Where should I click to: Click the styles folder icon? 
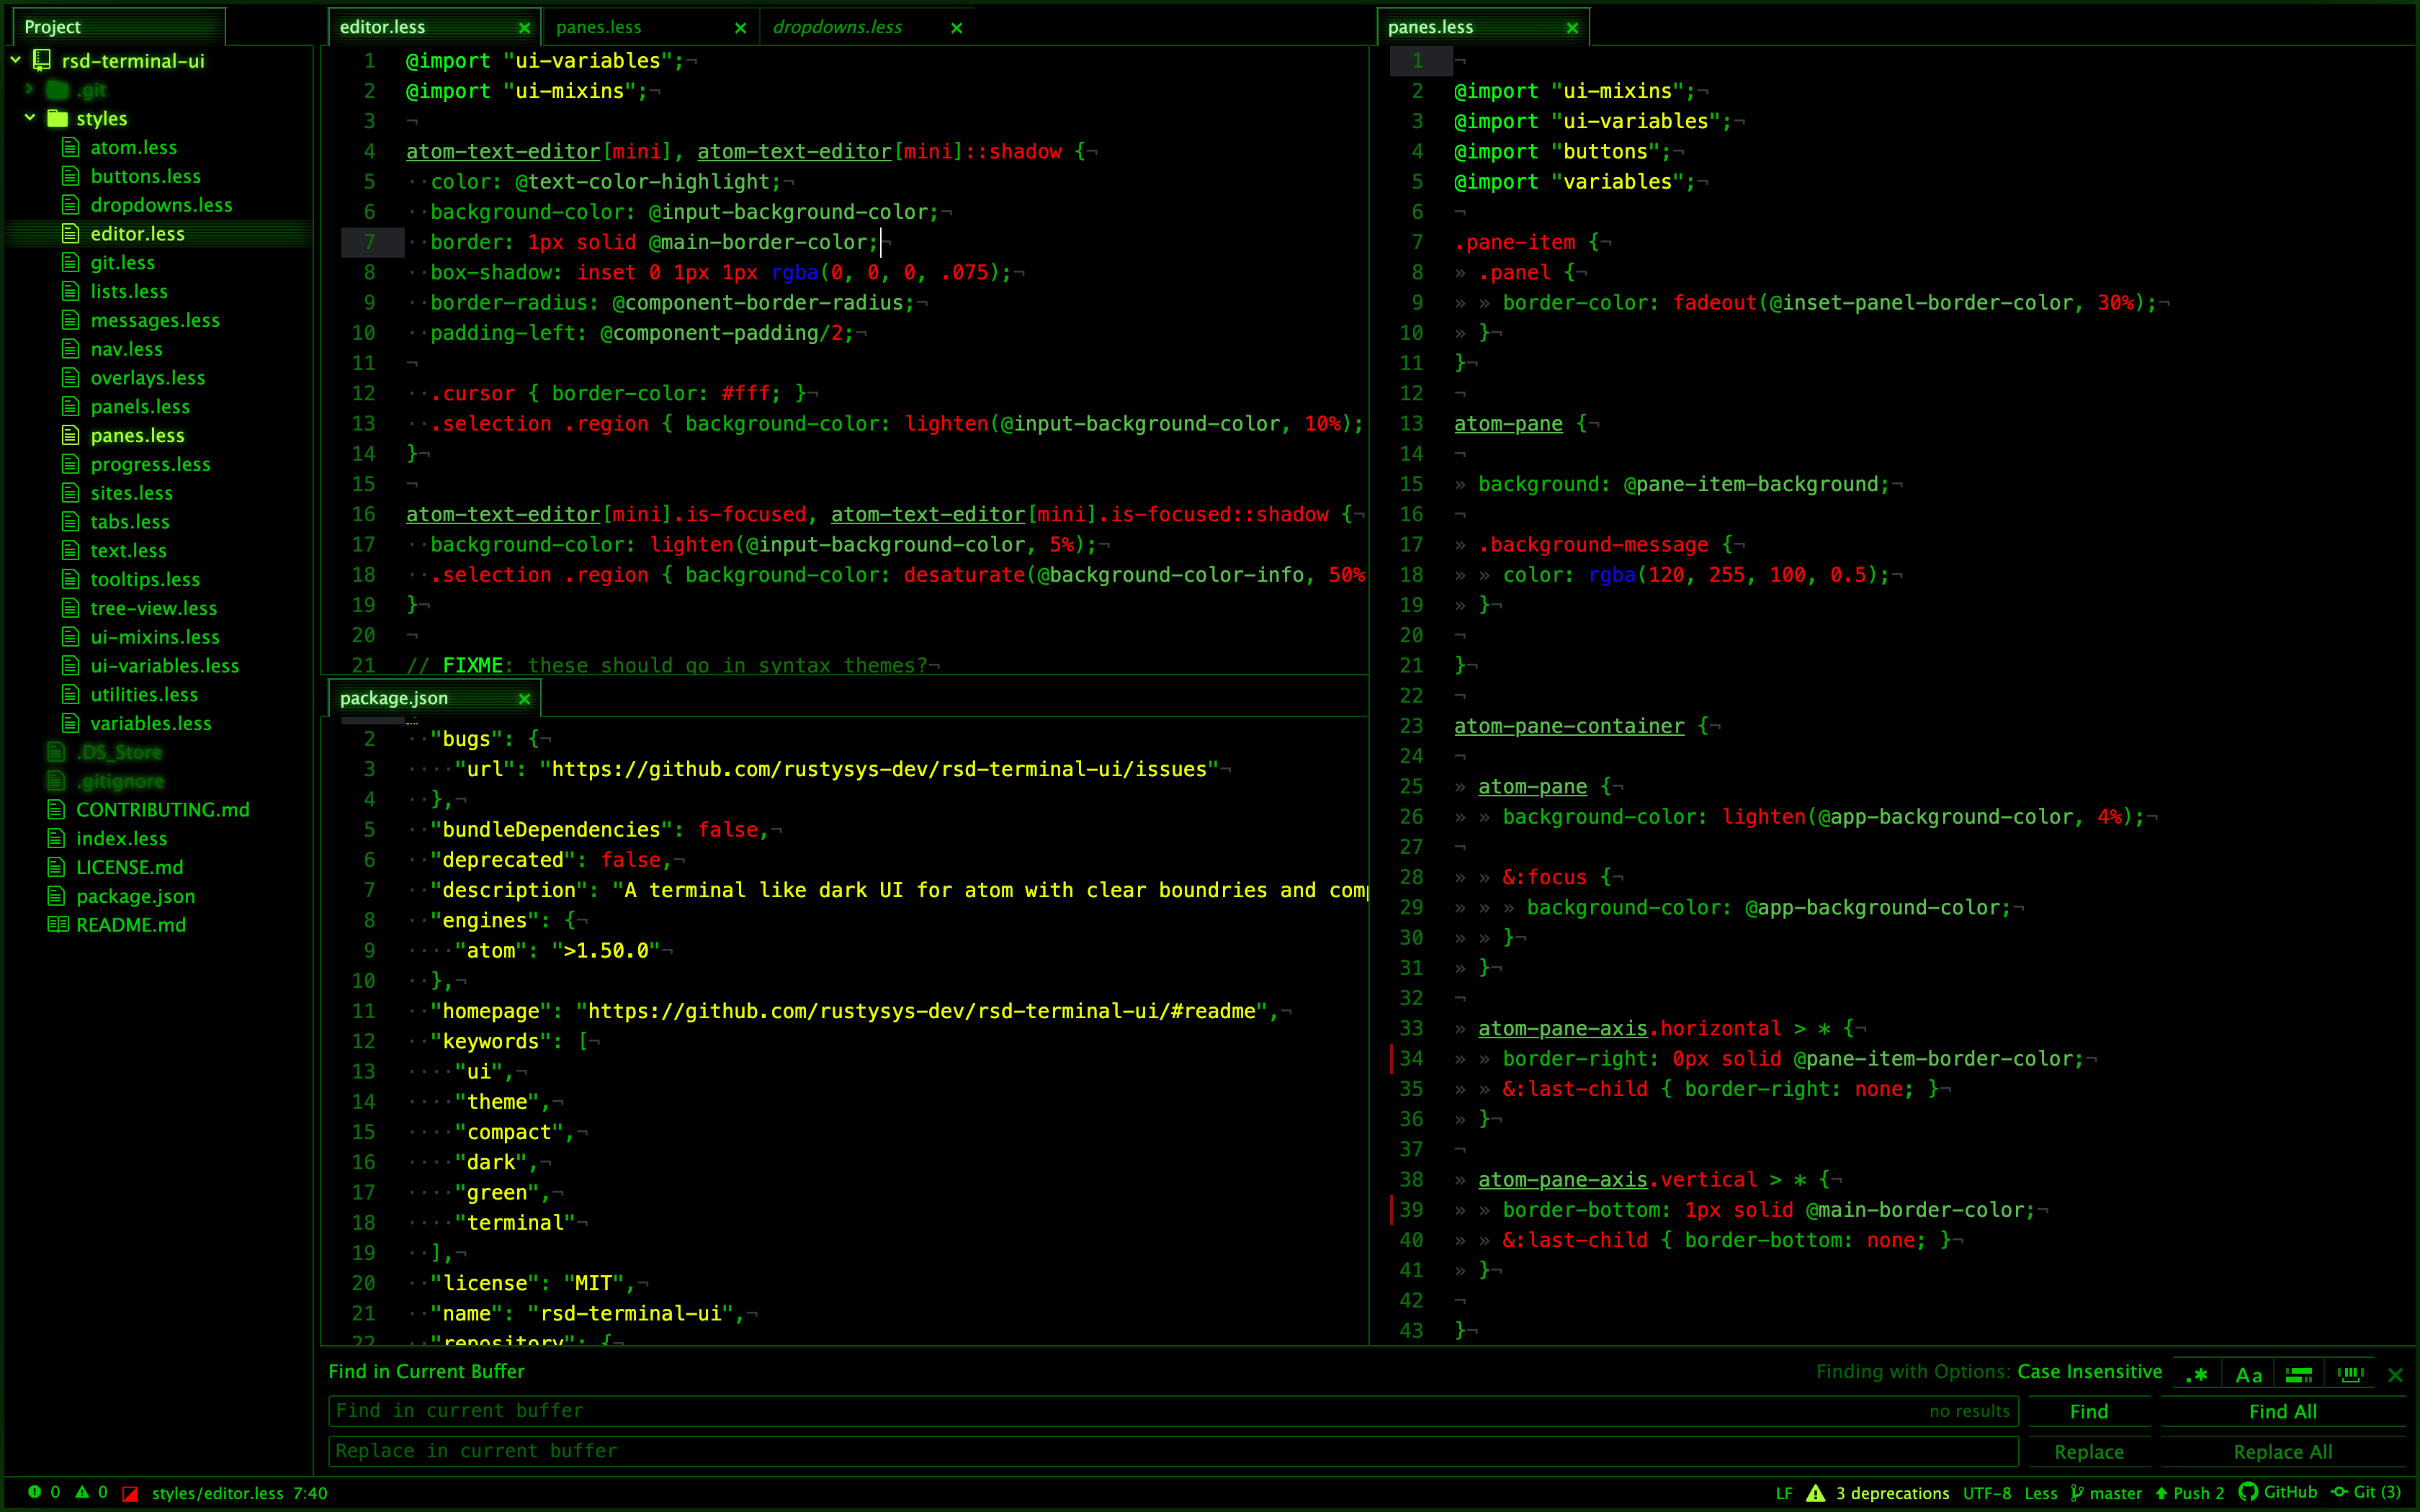pyautogui.click(x=58, y=118)
